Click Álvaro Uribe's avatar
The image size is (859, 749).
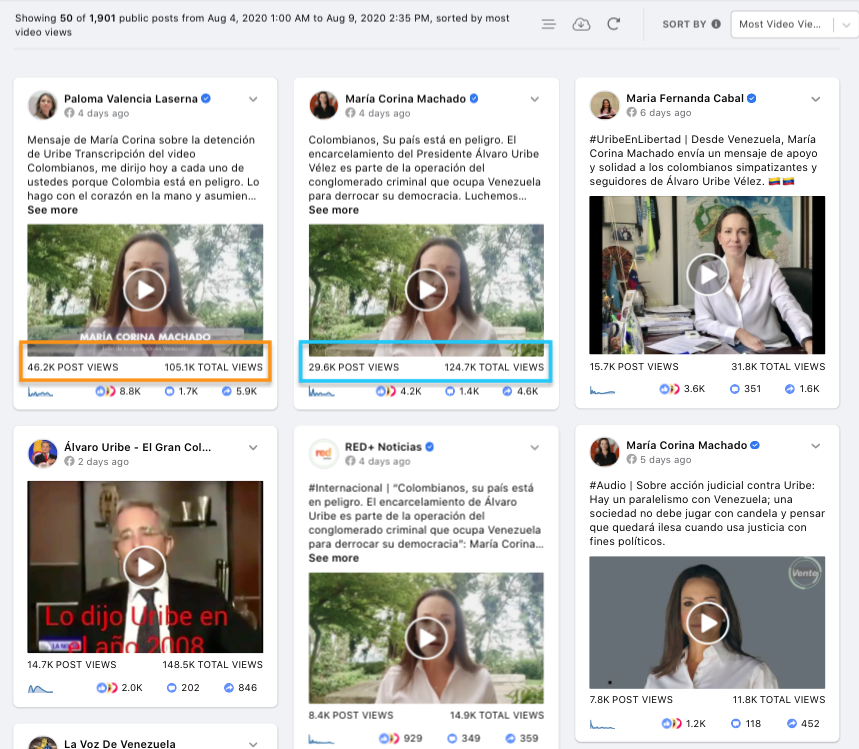(42, 453)
